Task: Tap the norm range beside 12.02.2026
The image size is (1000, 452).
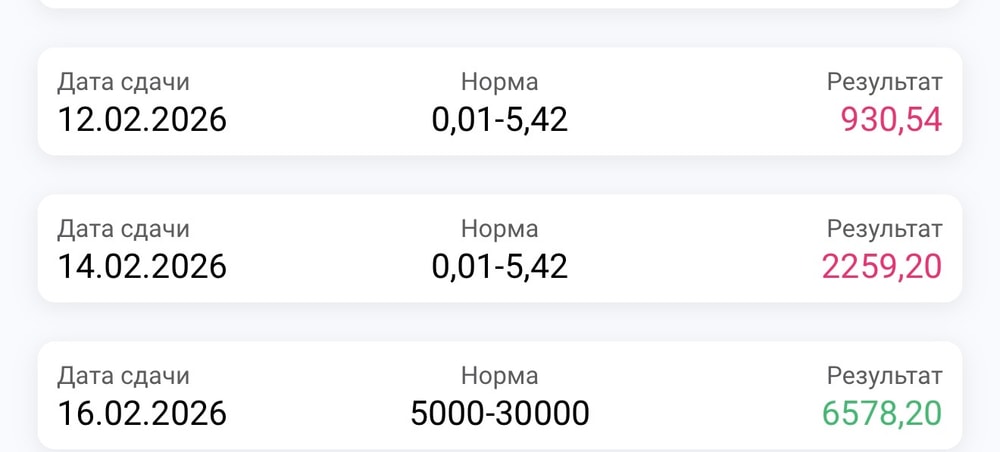Action: (x=499, y=119)
